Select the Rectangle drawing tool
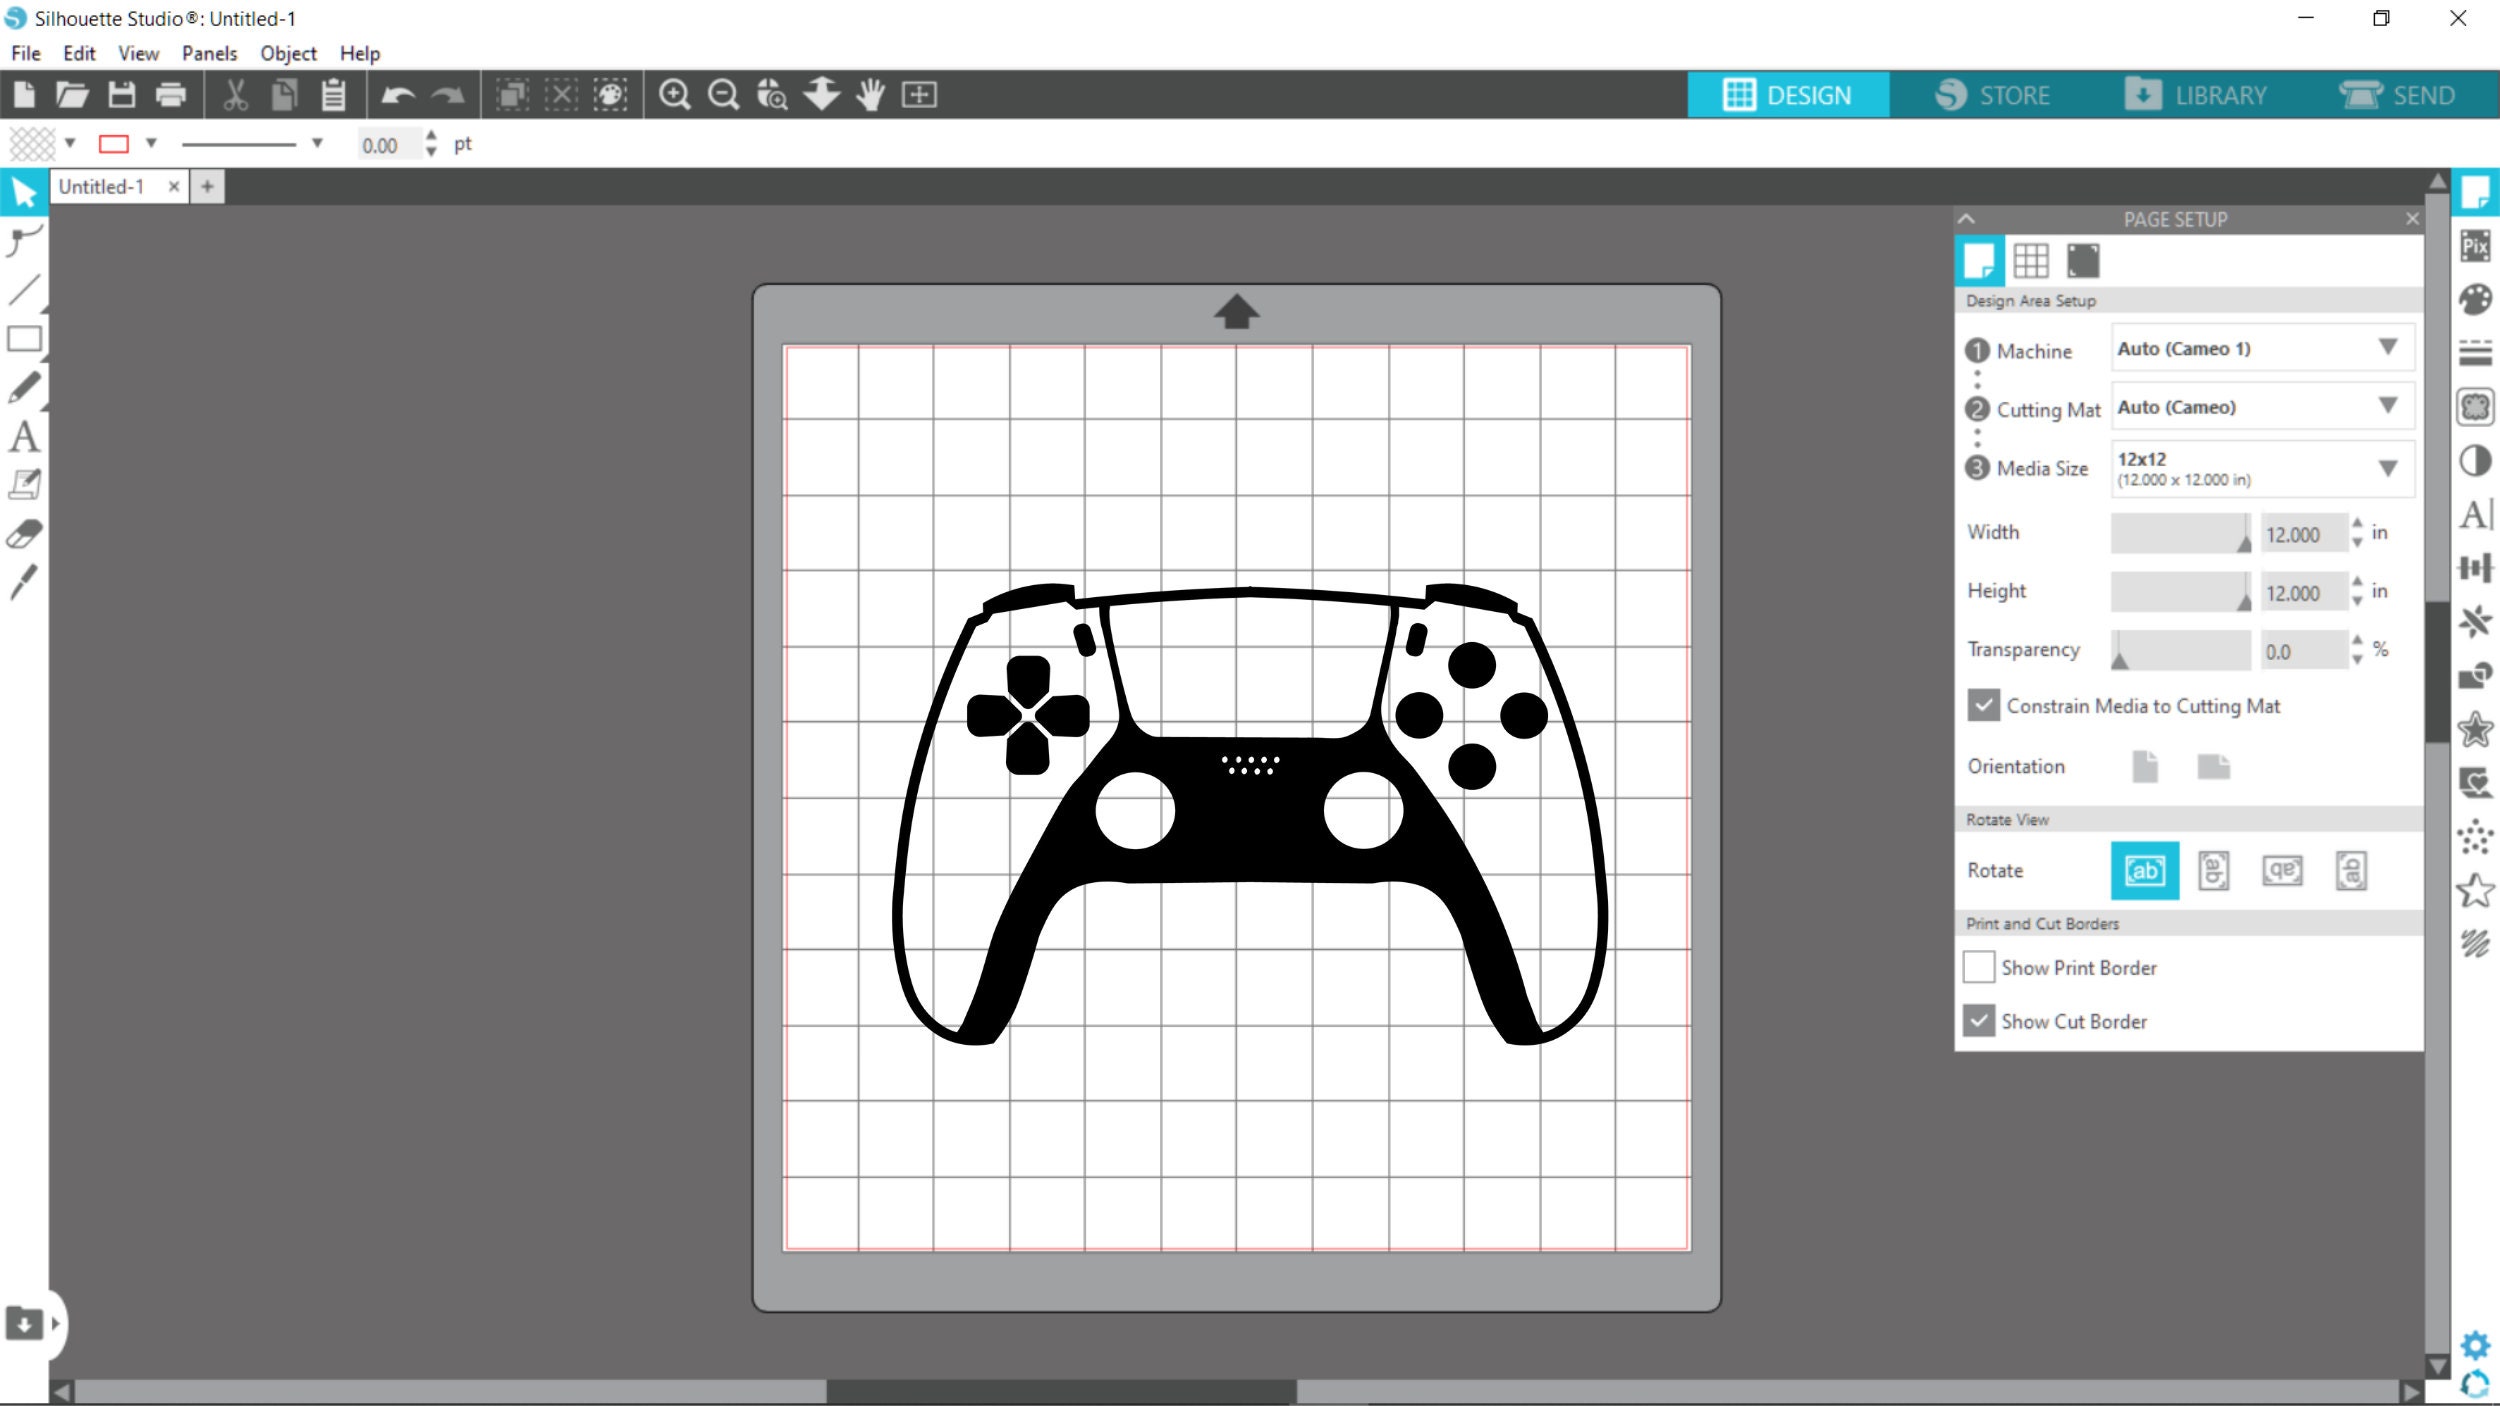 click(24, 338)
